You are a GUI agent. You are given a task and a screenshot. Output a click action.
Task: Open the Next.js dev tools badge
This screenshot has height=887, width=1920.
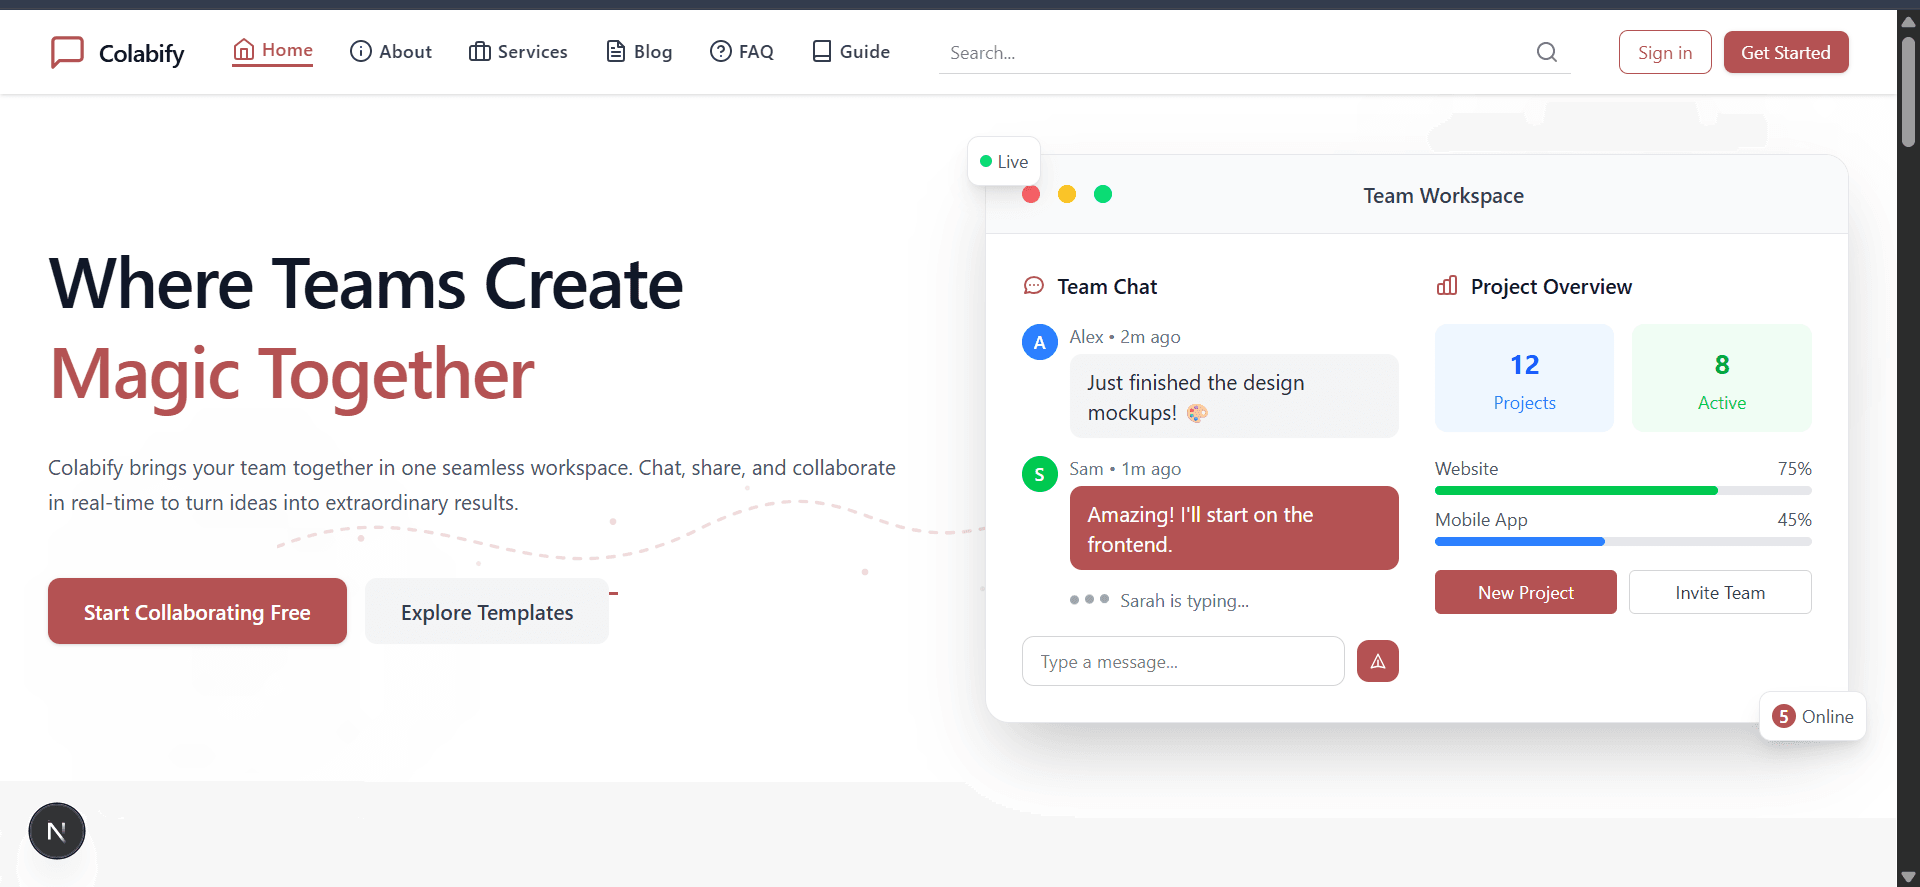coord(57,831)
